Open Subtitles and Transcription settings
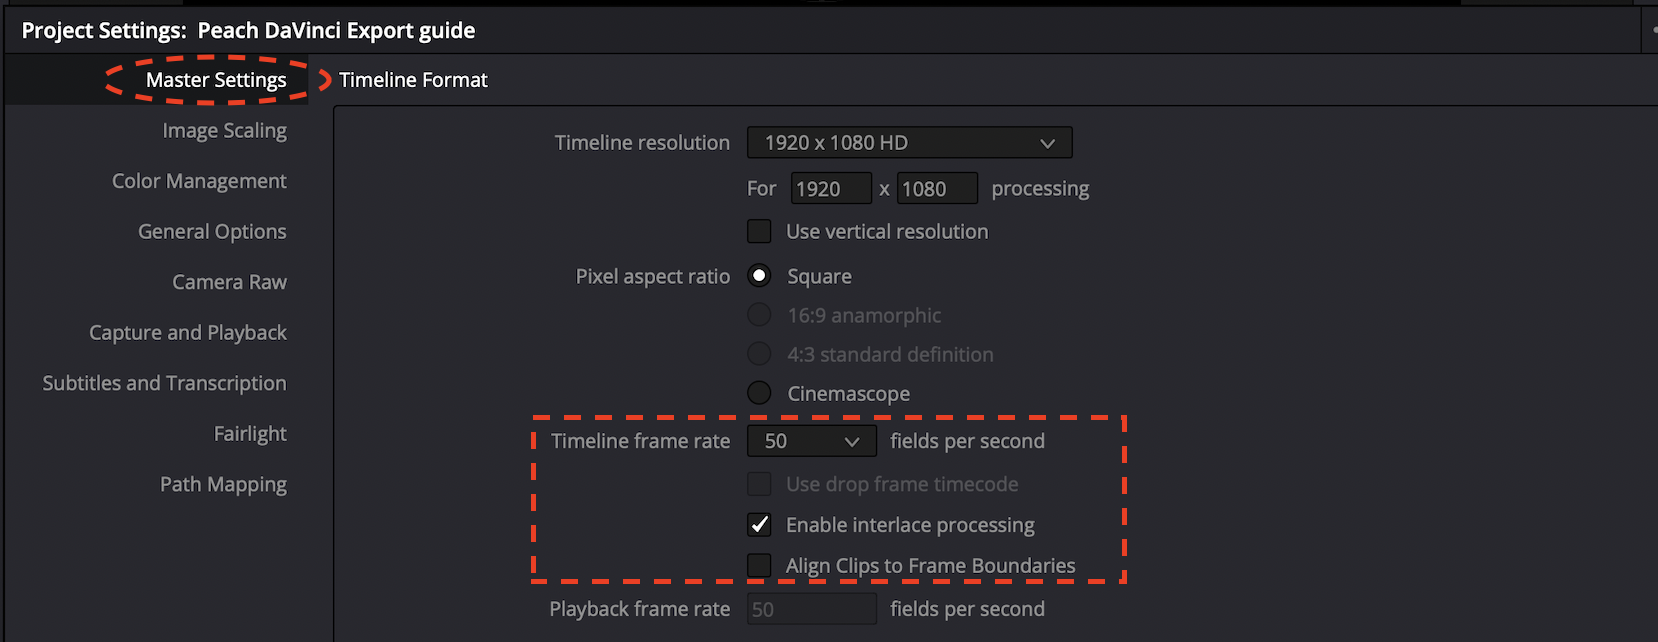Viewport: 1658px width, 642px height. click(164, 383)
